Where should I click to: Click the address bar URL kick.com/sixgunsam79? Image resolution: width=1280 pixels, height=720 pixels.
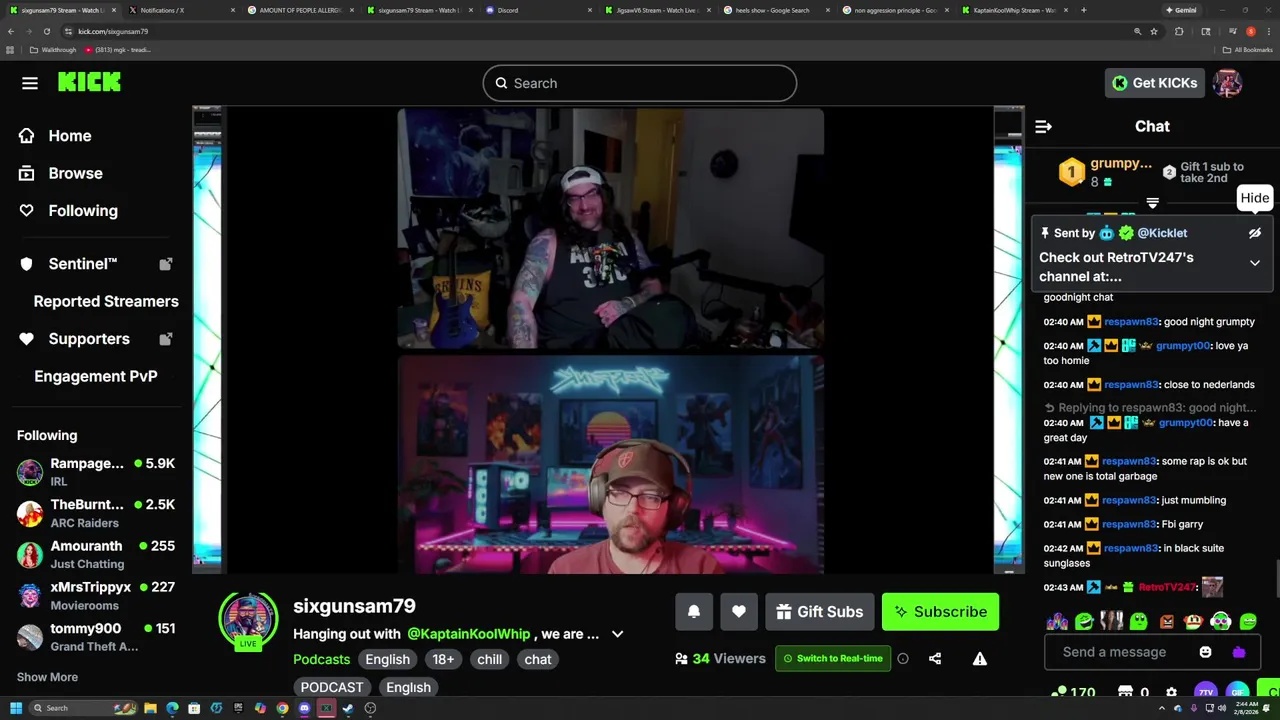tap(113, 31)
